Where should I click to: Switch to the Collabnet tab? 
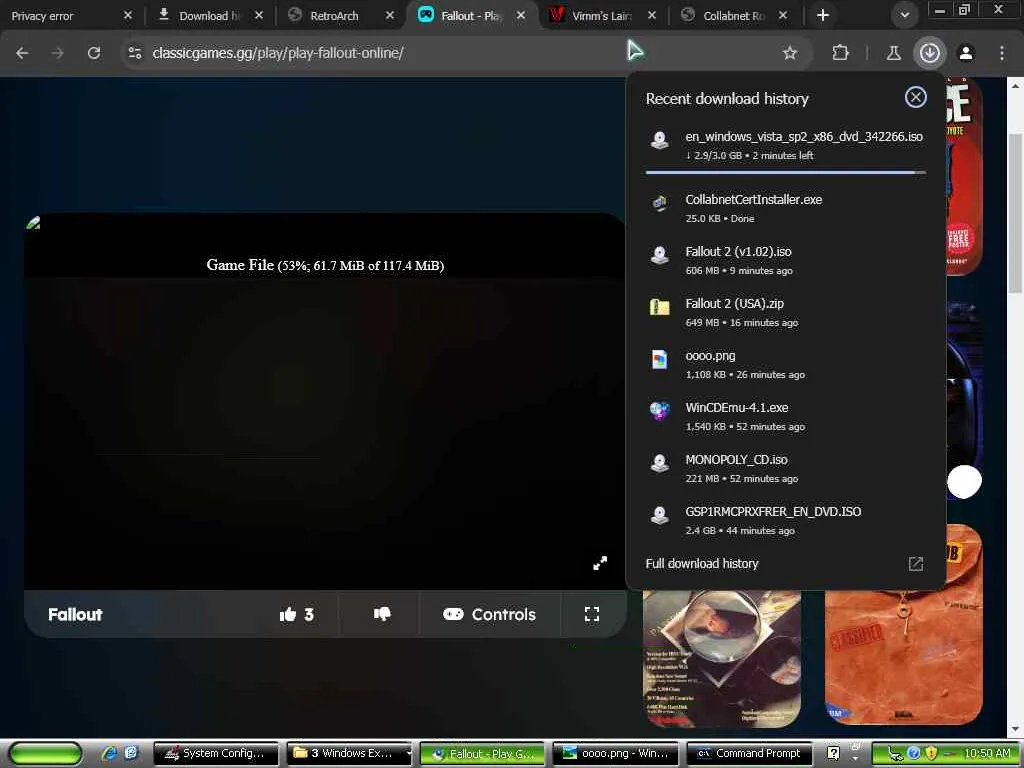(733, 16)
